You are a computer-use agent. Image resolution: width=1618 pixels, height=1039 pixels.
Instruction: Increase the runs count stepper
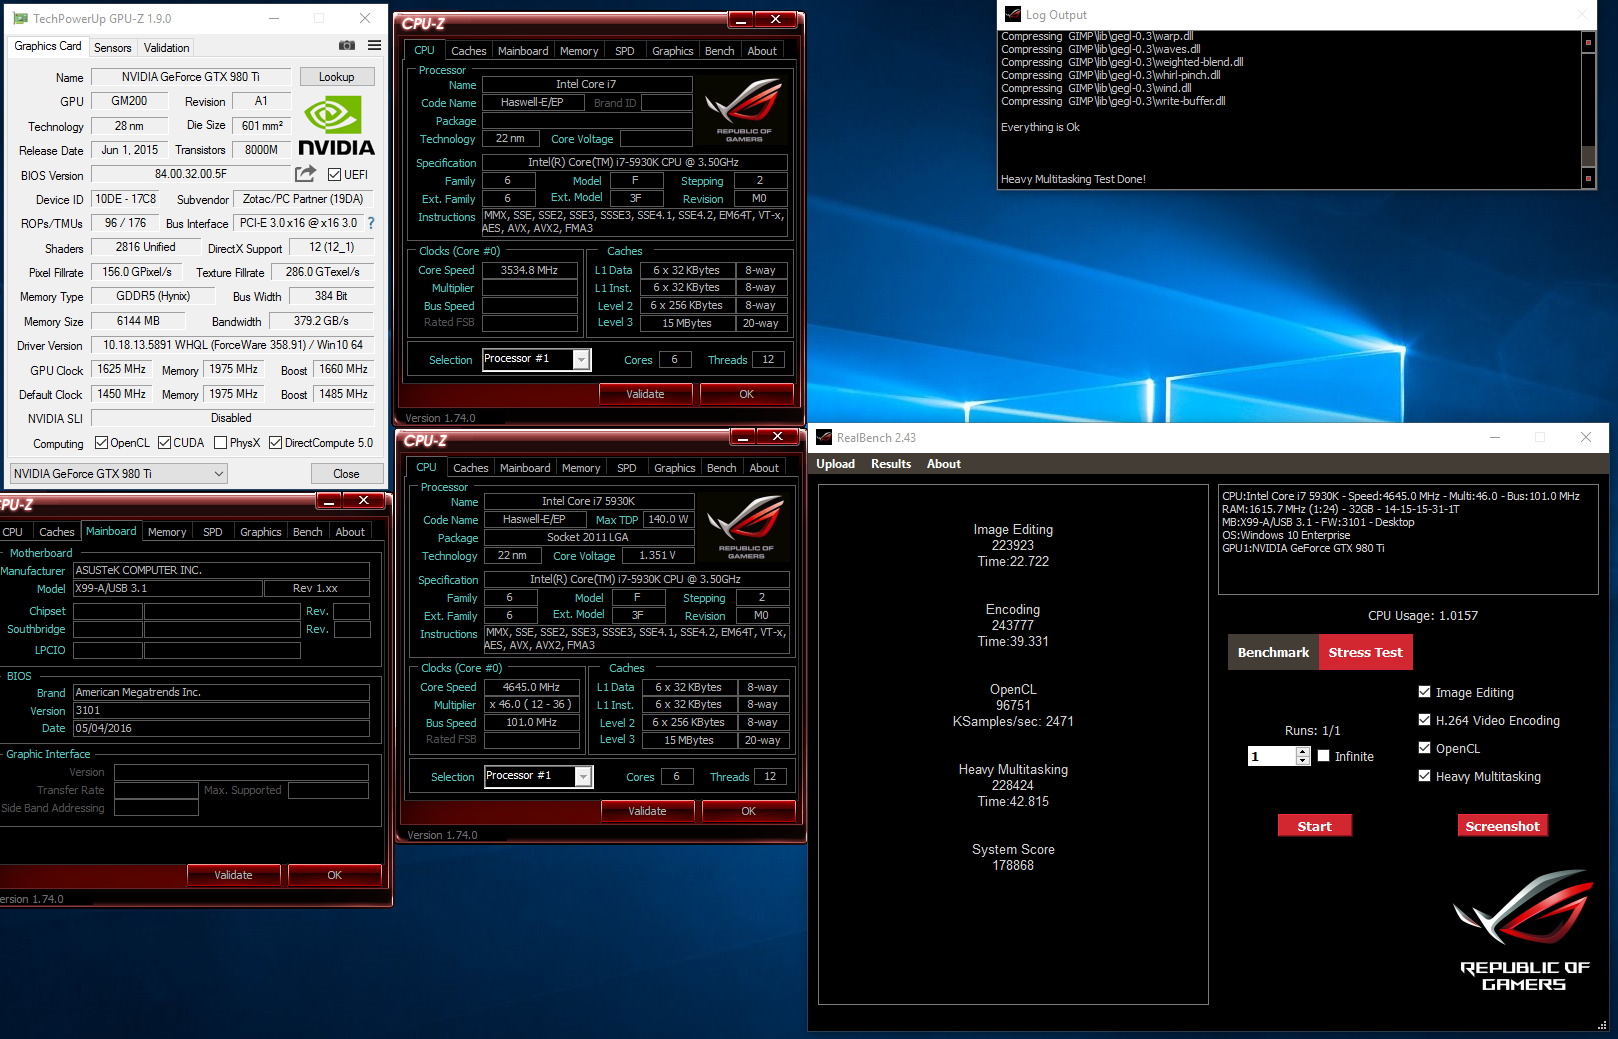[1302, 752]
